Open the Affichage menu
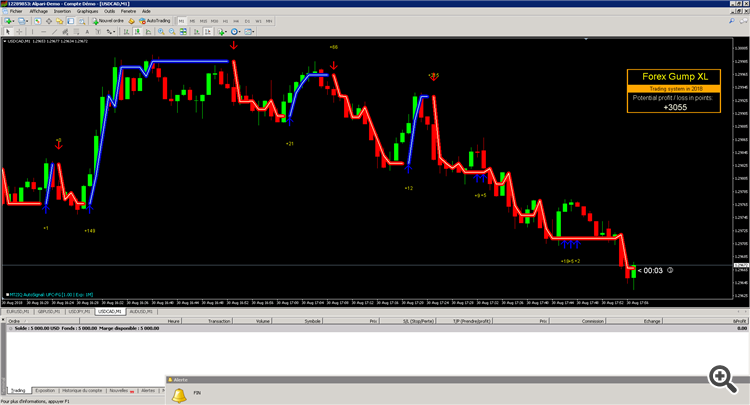Viewport: 750px width, 405px height. (39, 11)
